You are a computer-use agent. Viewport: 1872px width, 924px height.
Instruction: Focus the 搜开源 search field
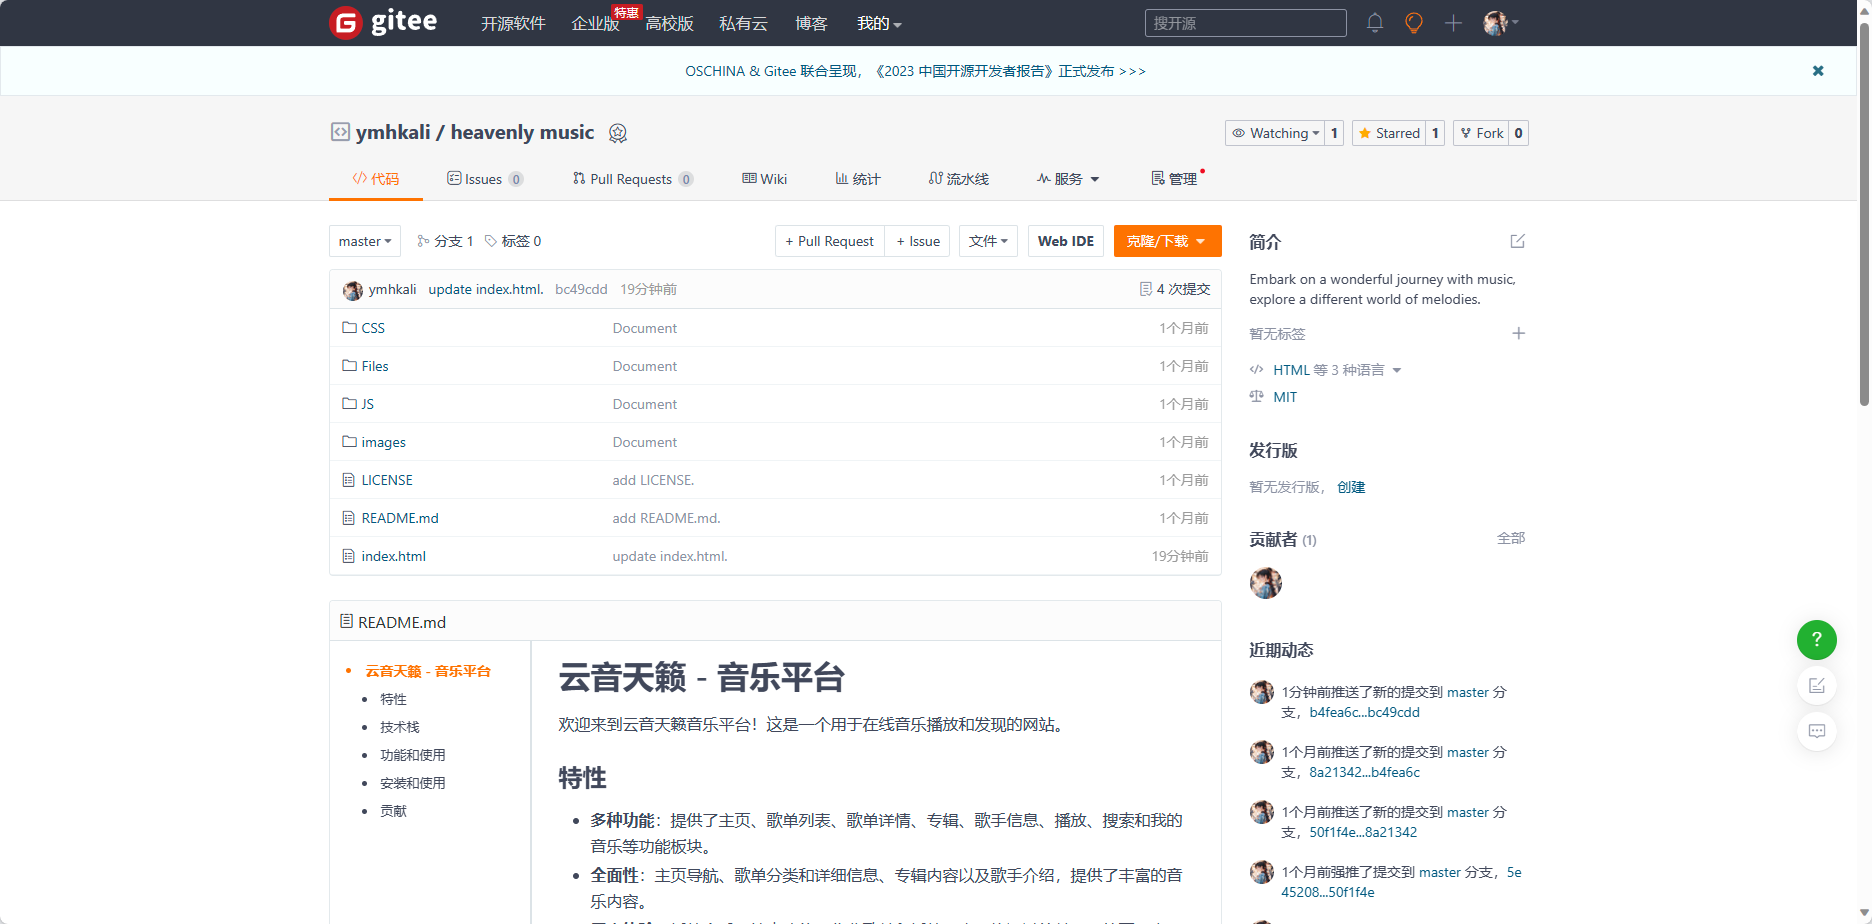point(1245,23)
